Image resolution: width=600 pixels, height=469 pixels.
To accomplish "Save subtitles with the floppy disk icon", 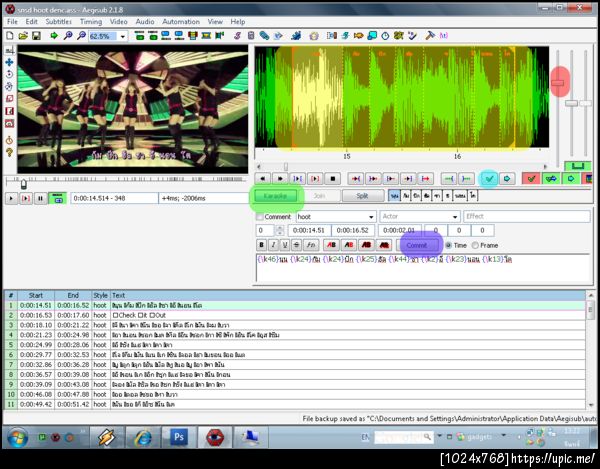I will point(36,36).
